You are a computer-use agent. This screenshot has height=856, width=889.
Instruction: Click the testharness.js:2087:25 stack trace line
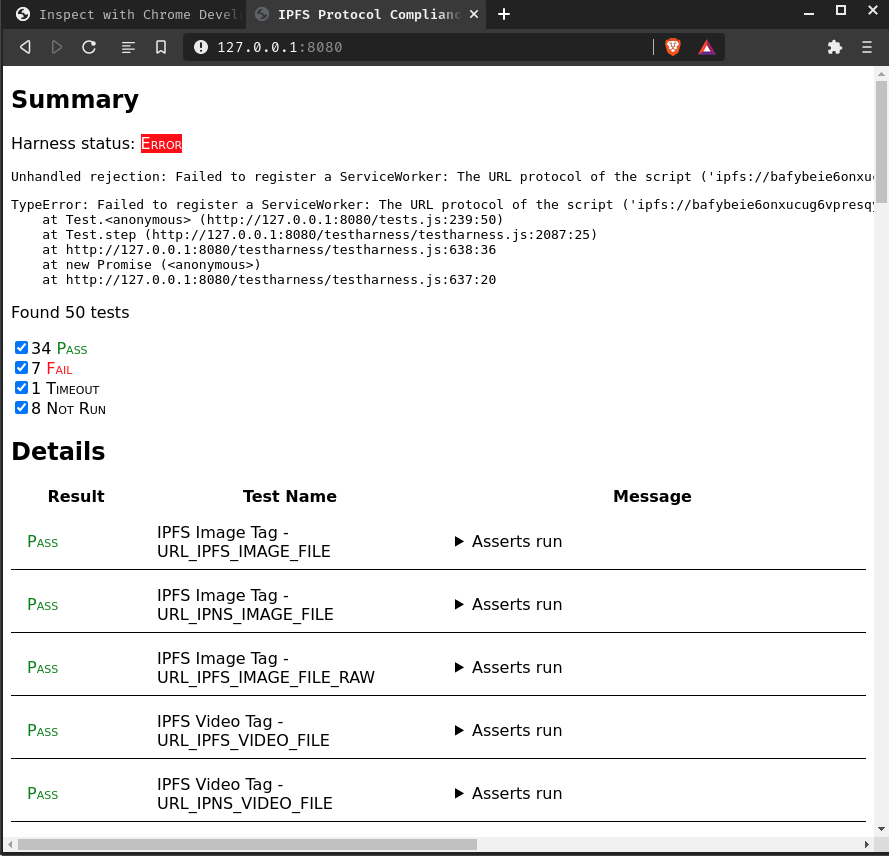point(320,235)
